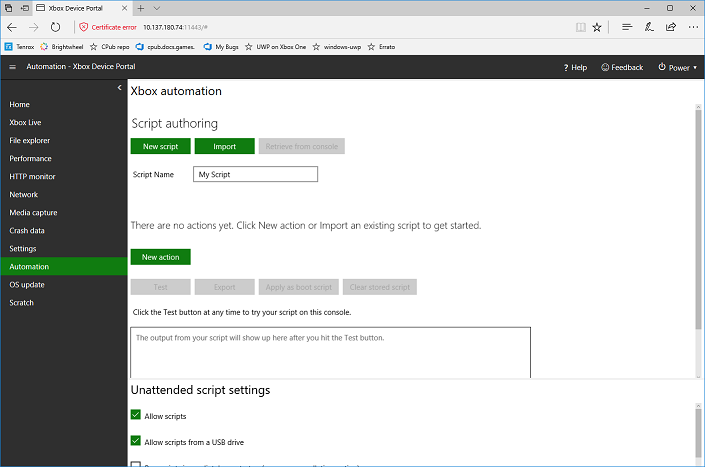Toggle Allow scripts from a USB drive
Viewport: 705px width, 467px height.
coord(136,440)
